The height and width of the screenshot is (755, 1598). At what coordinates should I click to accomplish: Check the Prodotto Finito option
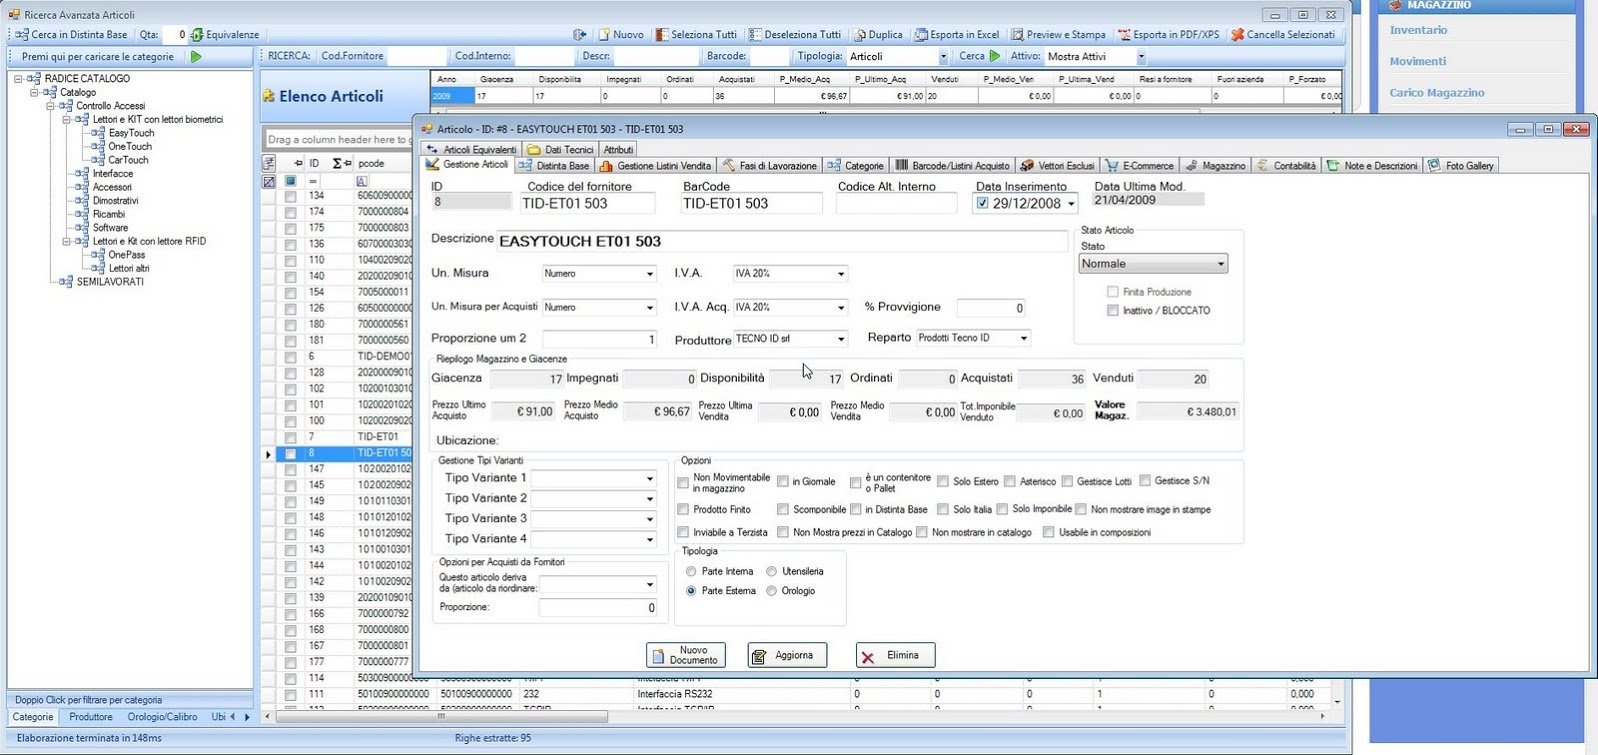(x=684, y=510)
